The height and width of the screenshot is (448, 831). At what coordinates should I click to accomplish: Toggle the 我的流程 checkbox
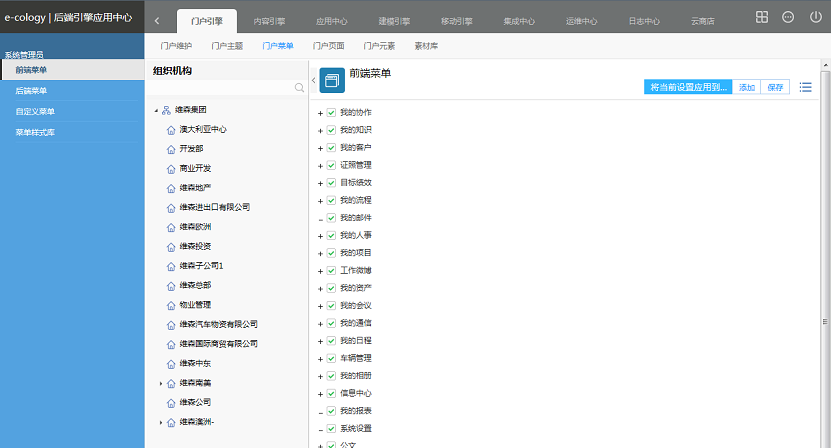point(331,200)
